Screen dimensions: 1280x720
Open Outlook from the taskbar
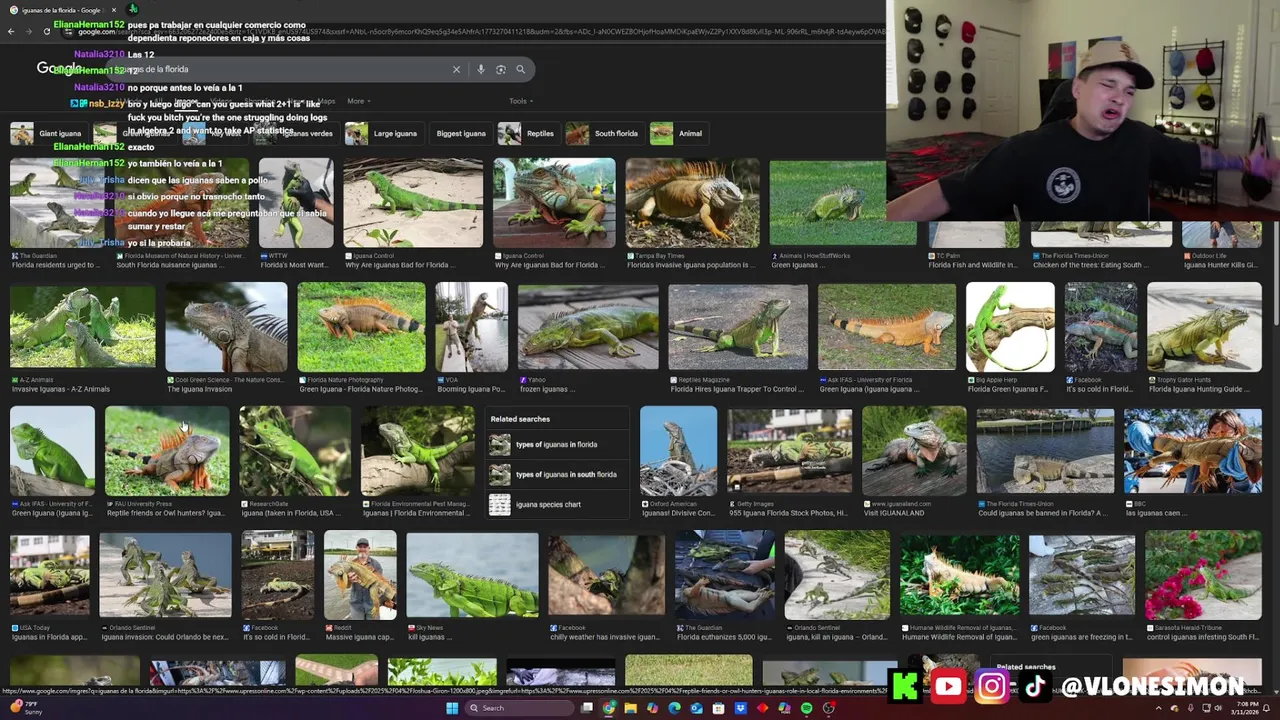(x=696, y=708)
